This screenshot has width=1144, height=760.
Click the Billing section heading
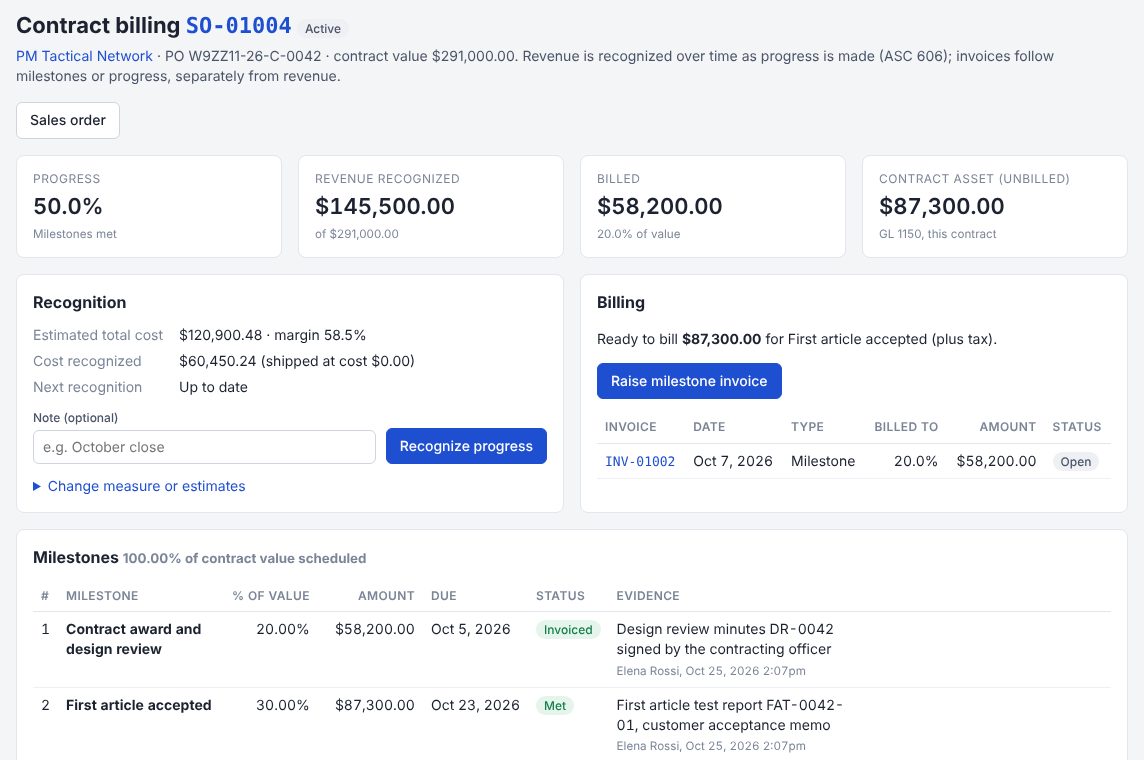[x=621, y=303]
